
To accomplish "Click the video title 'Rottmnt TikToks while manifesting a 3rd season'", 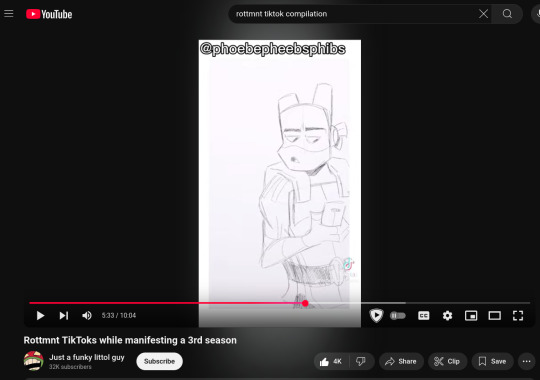I will tap(130, 340).
